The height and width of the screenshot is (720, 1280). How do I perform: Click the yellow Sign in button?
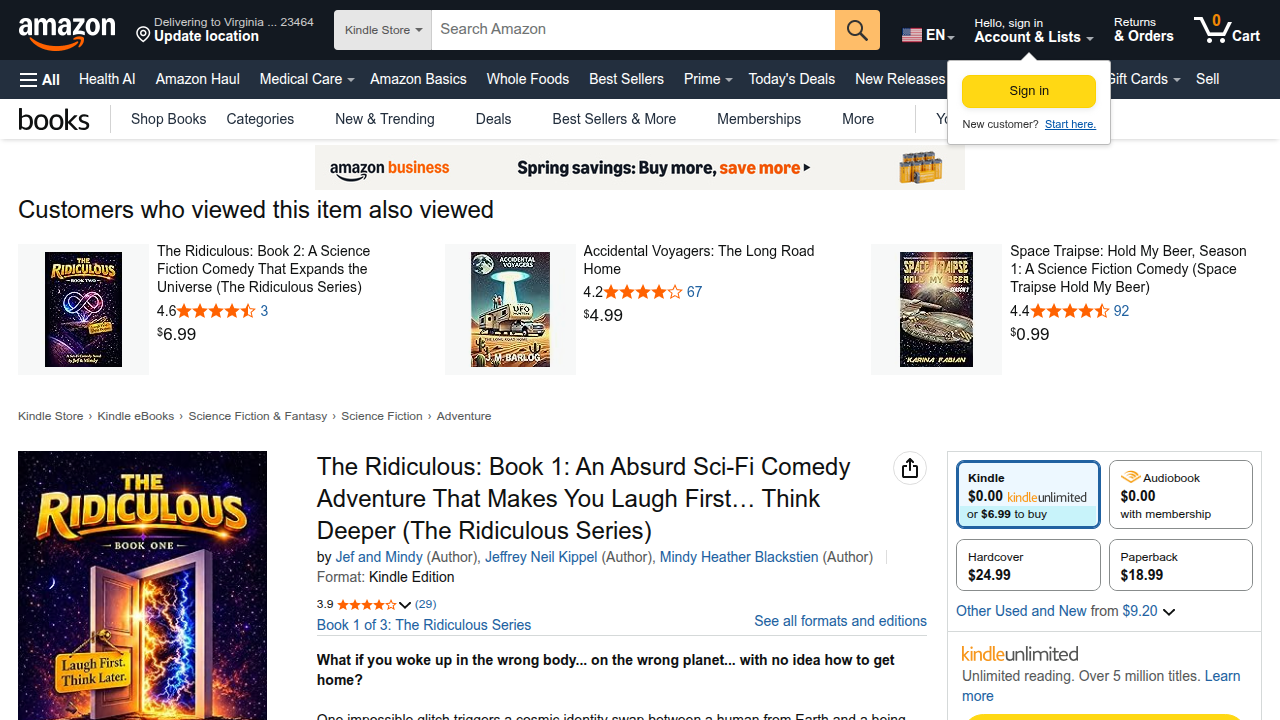coord(1029,91)
